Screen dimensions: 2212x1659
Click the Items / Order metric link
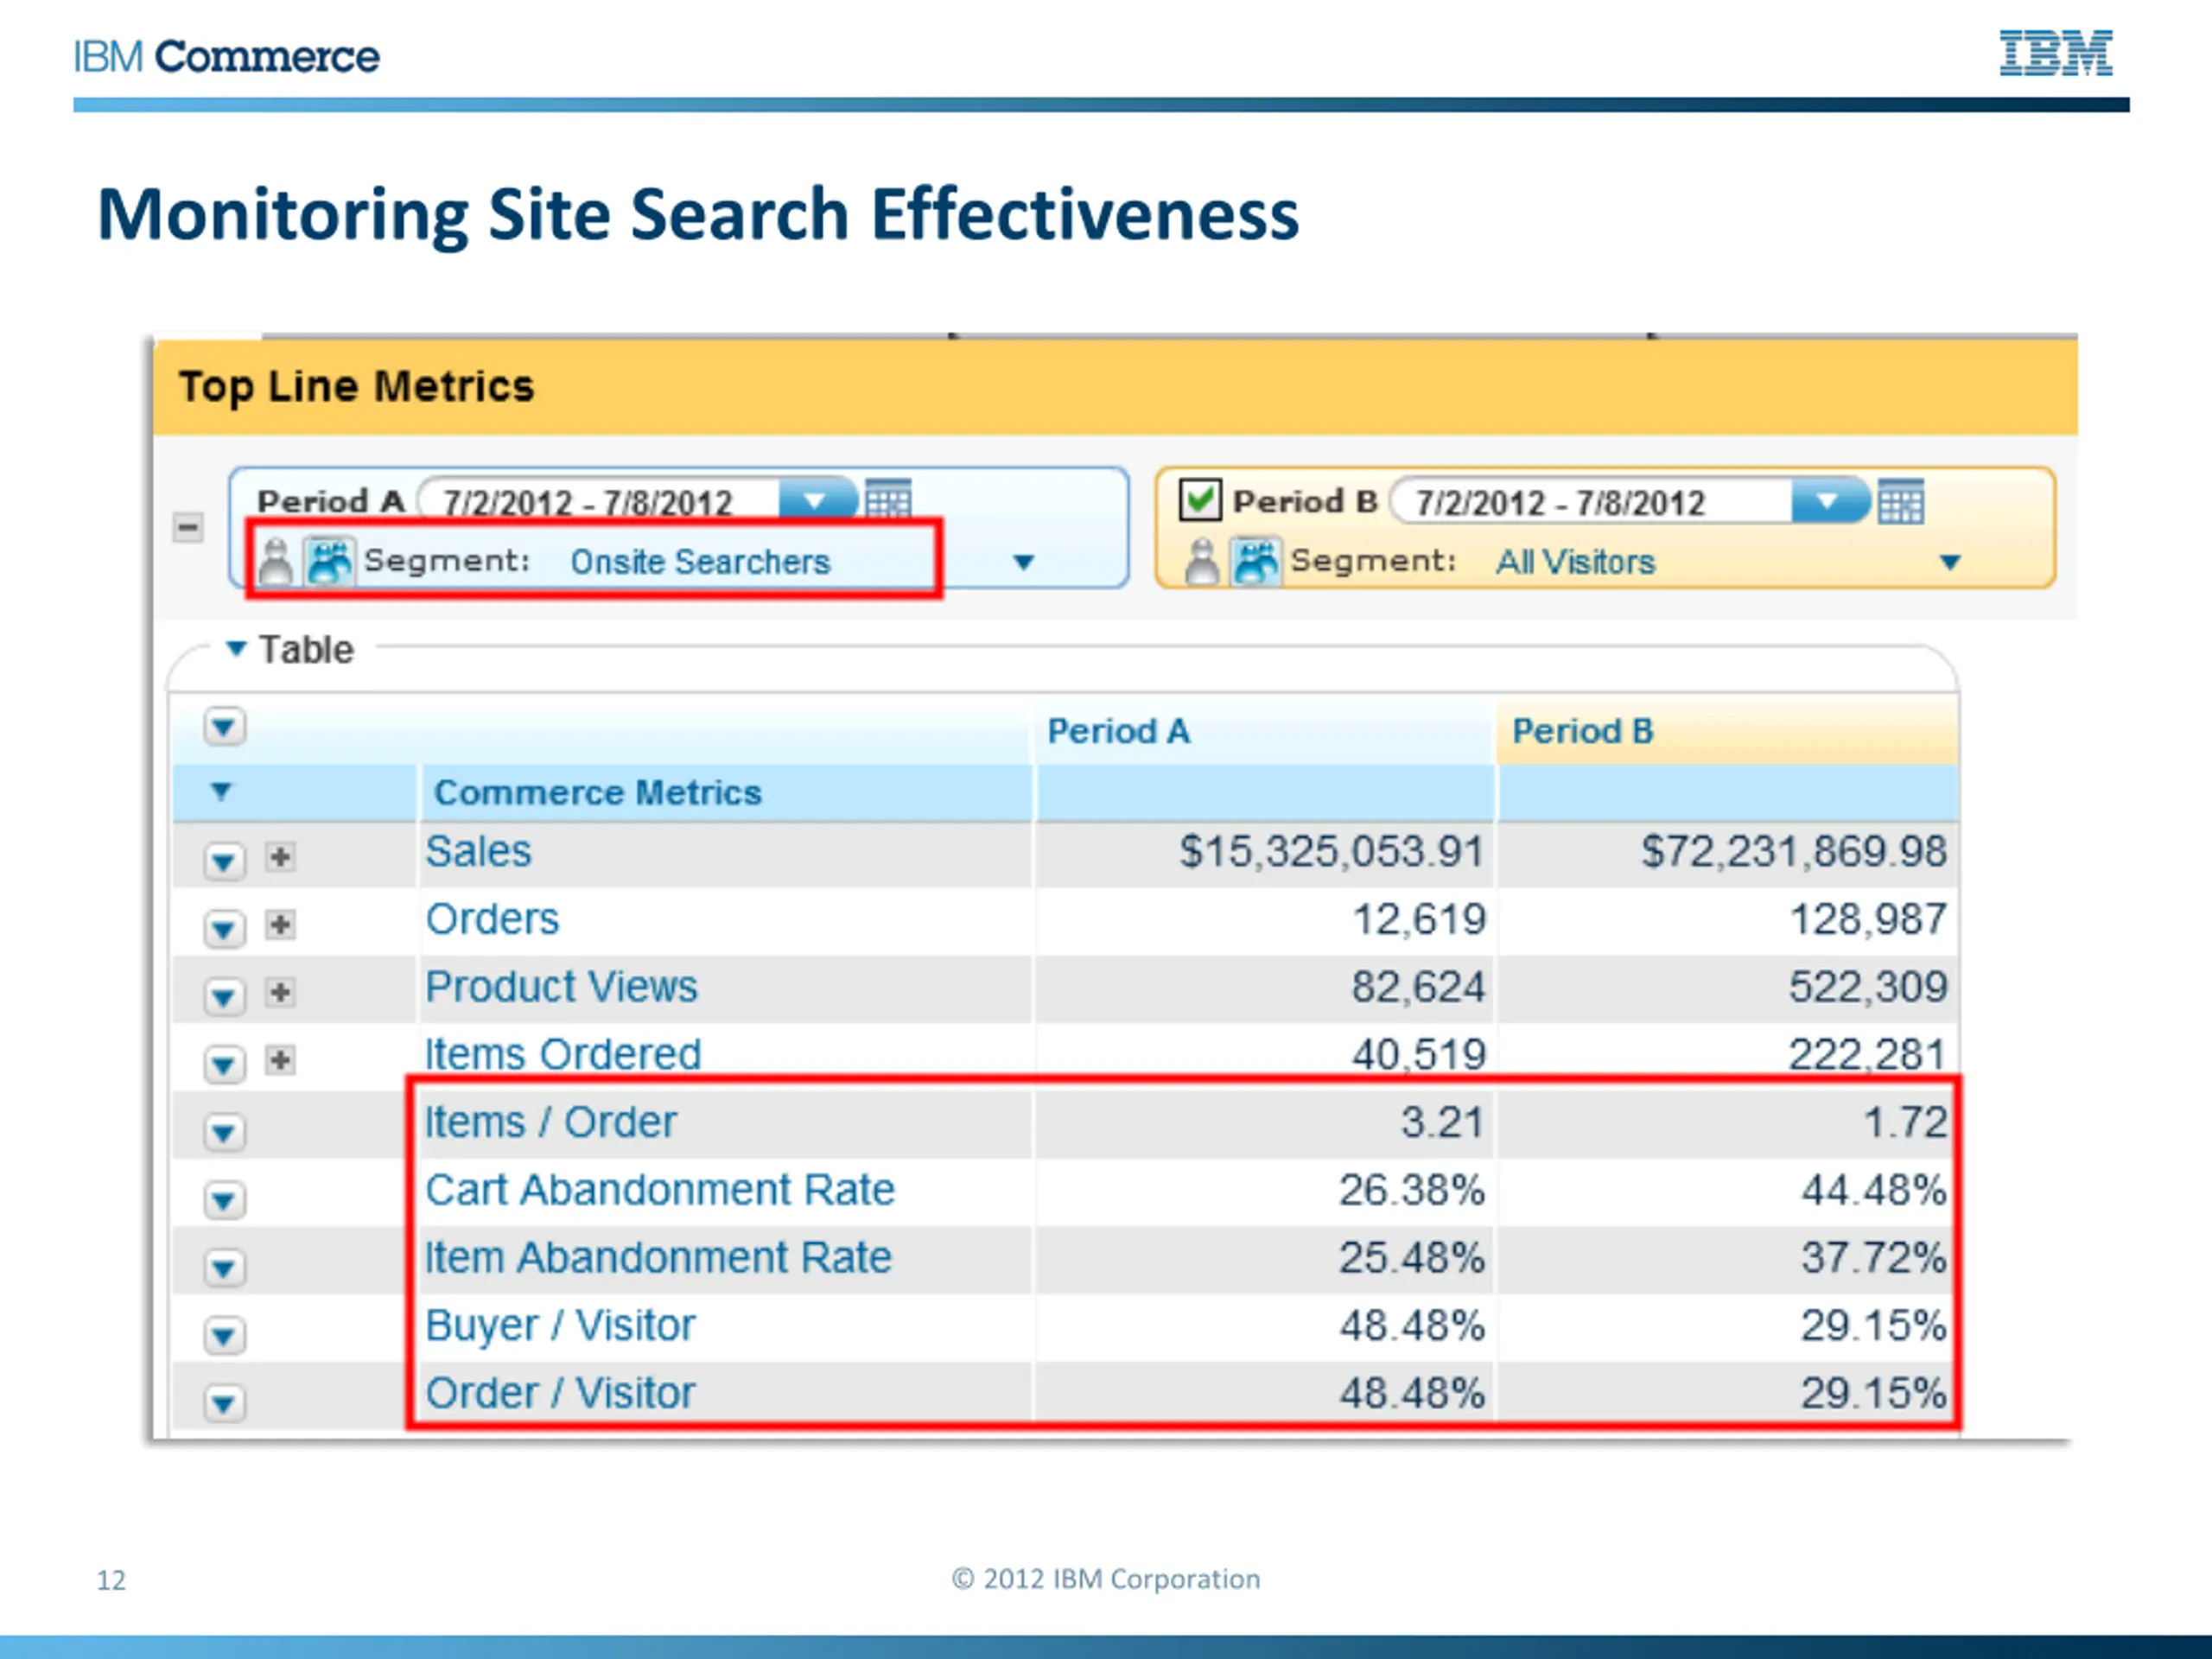tap(550, 1122)
